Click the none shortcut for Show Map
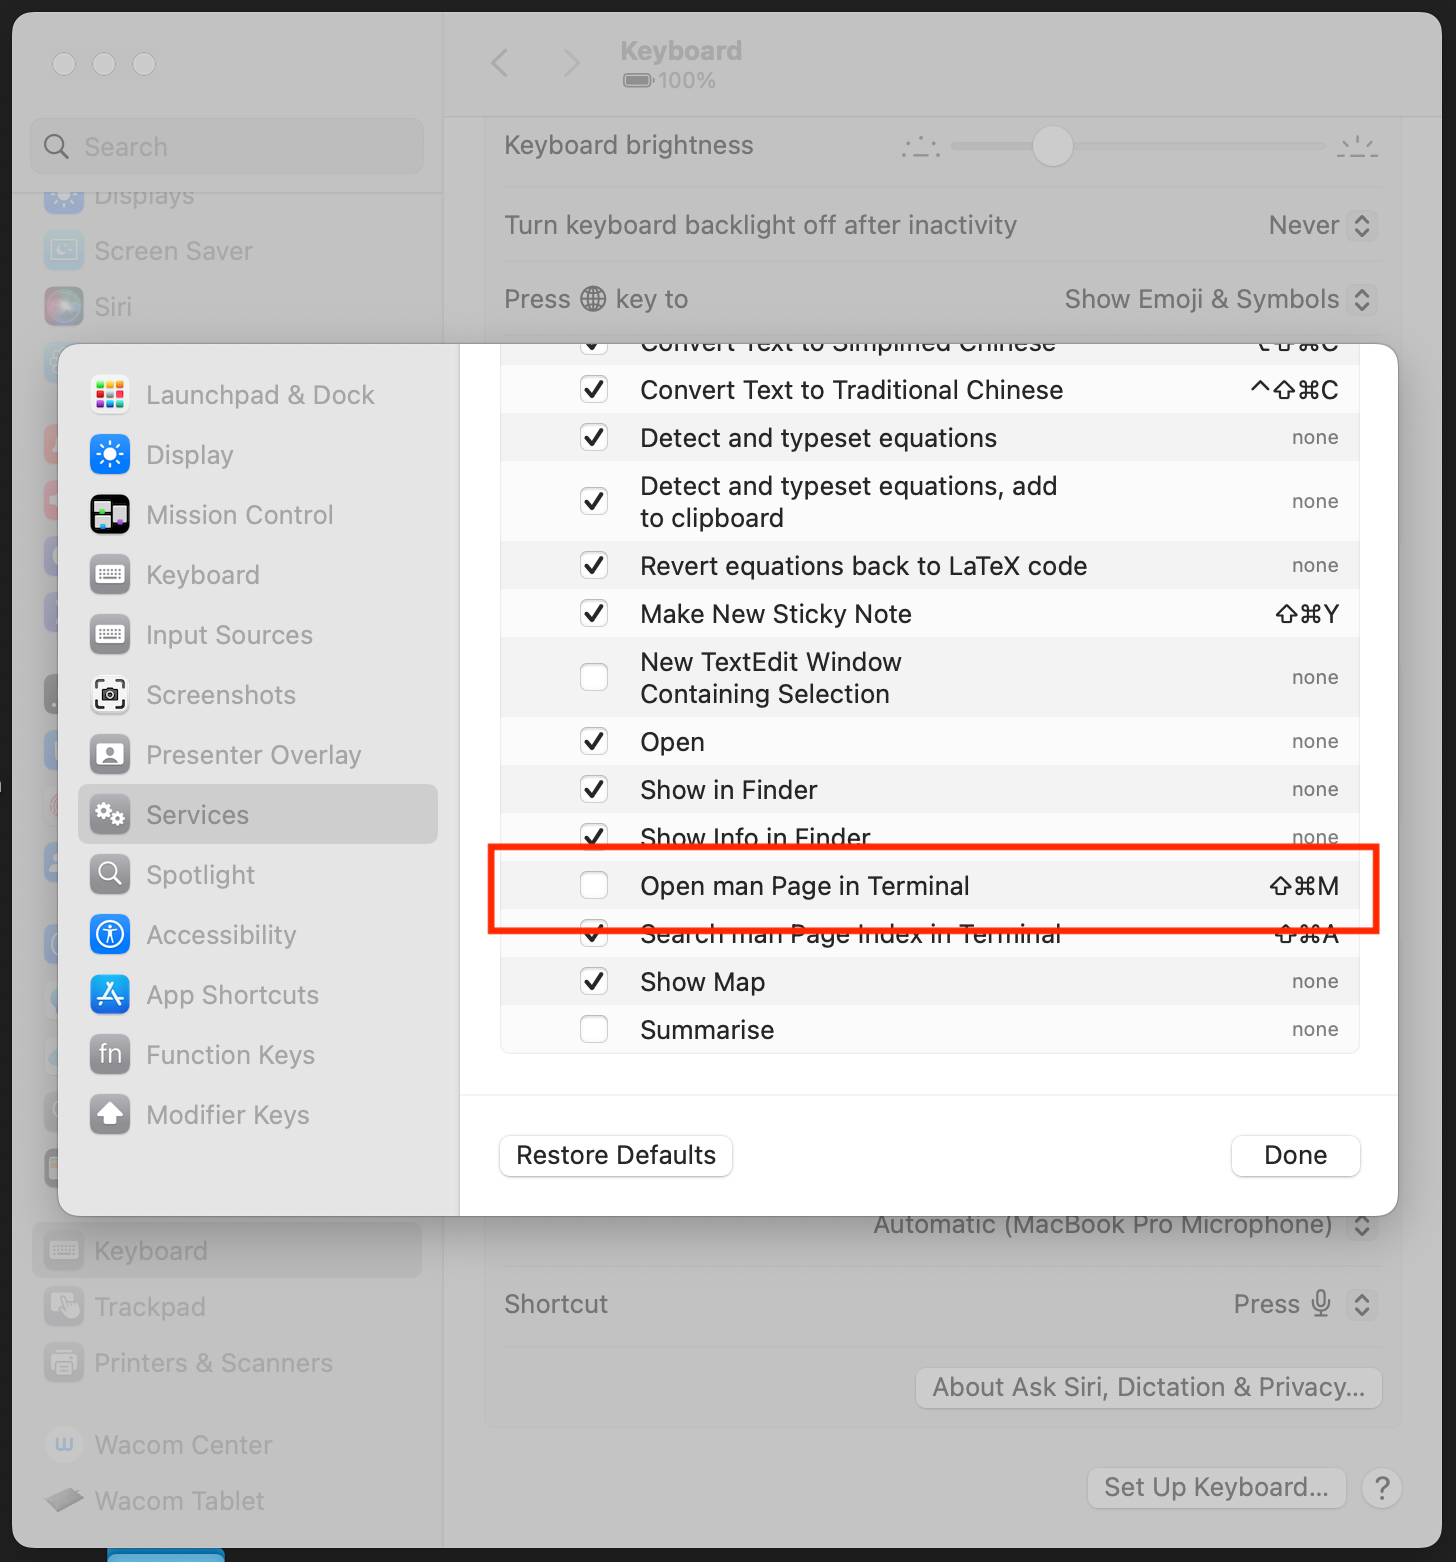Screen dimensions: 1456x1562 (1315, 981)
